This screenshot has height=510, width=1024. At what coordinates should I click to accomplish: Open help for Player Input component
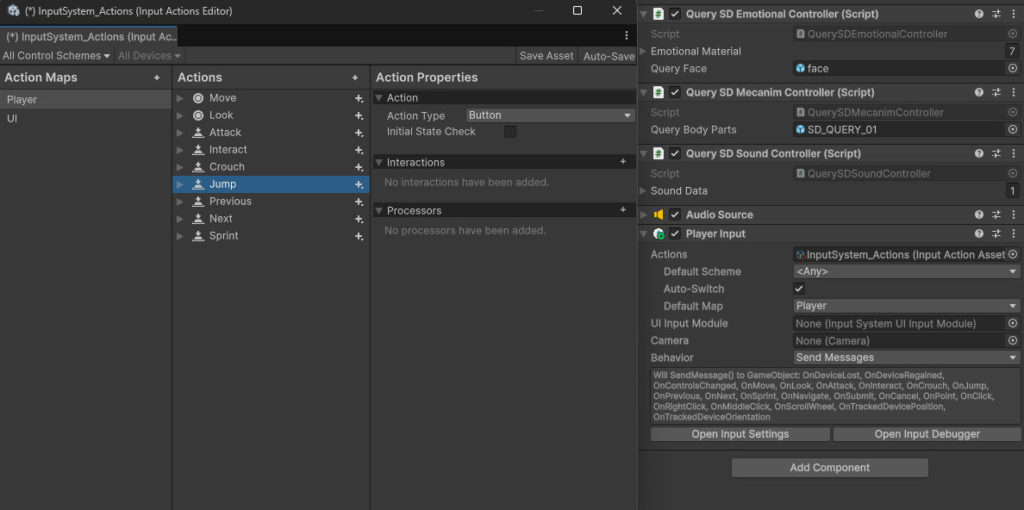(979, 234)
